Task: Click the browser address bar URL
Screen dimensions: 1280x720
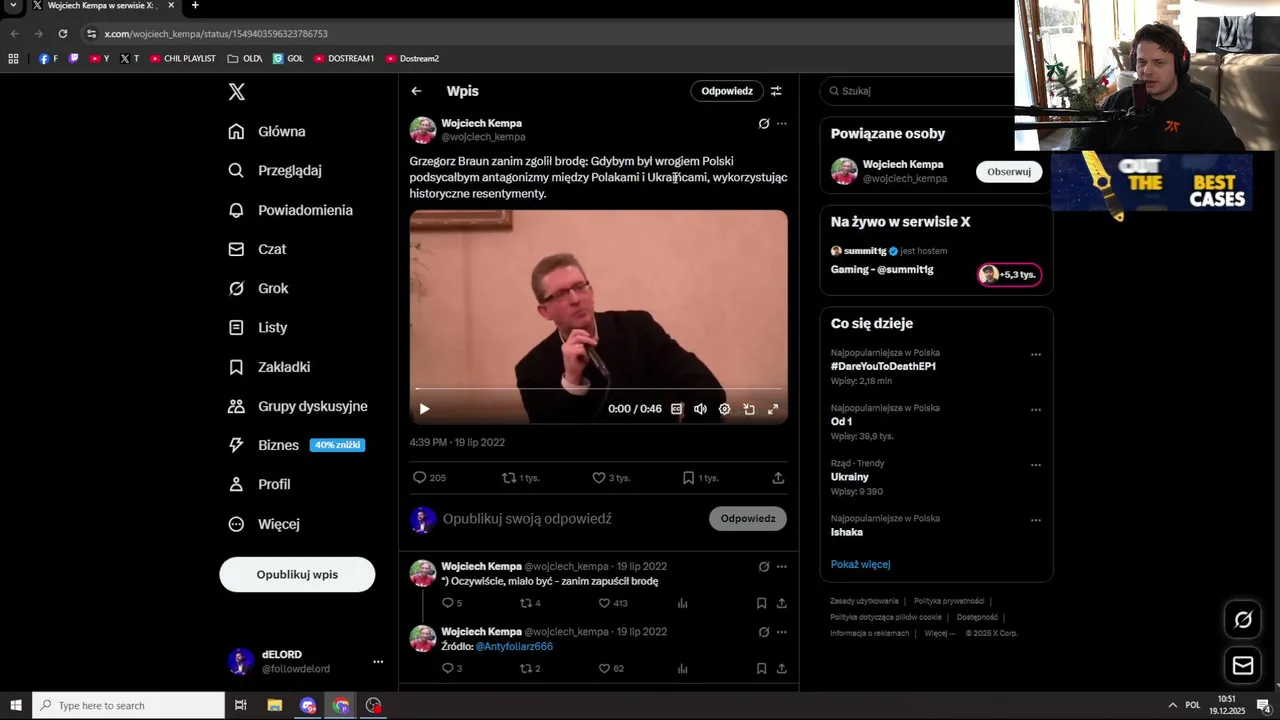Action: [216, 33]
